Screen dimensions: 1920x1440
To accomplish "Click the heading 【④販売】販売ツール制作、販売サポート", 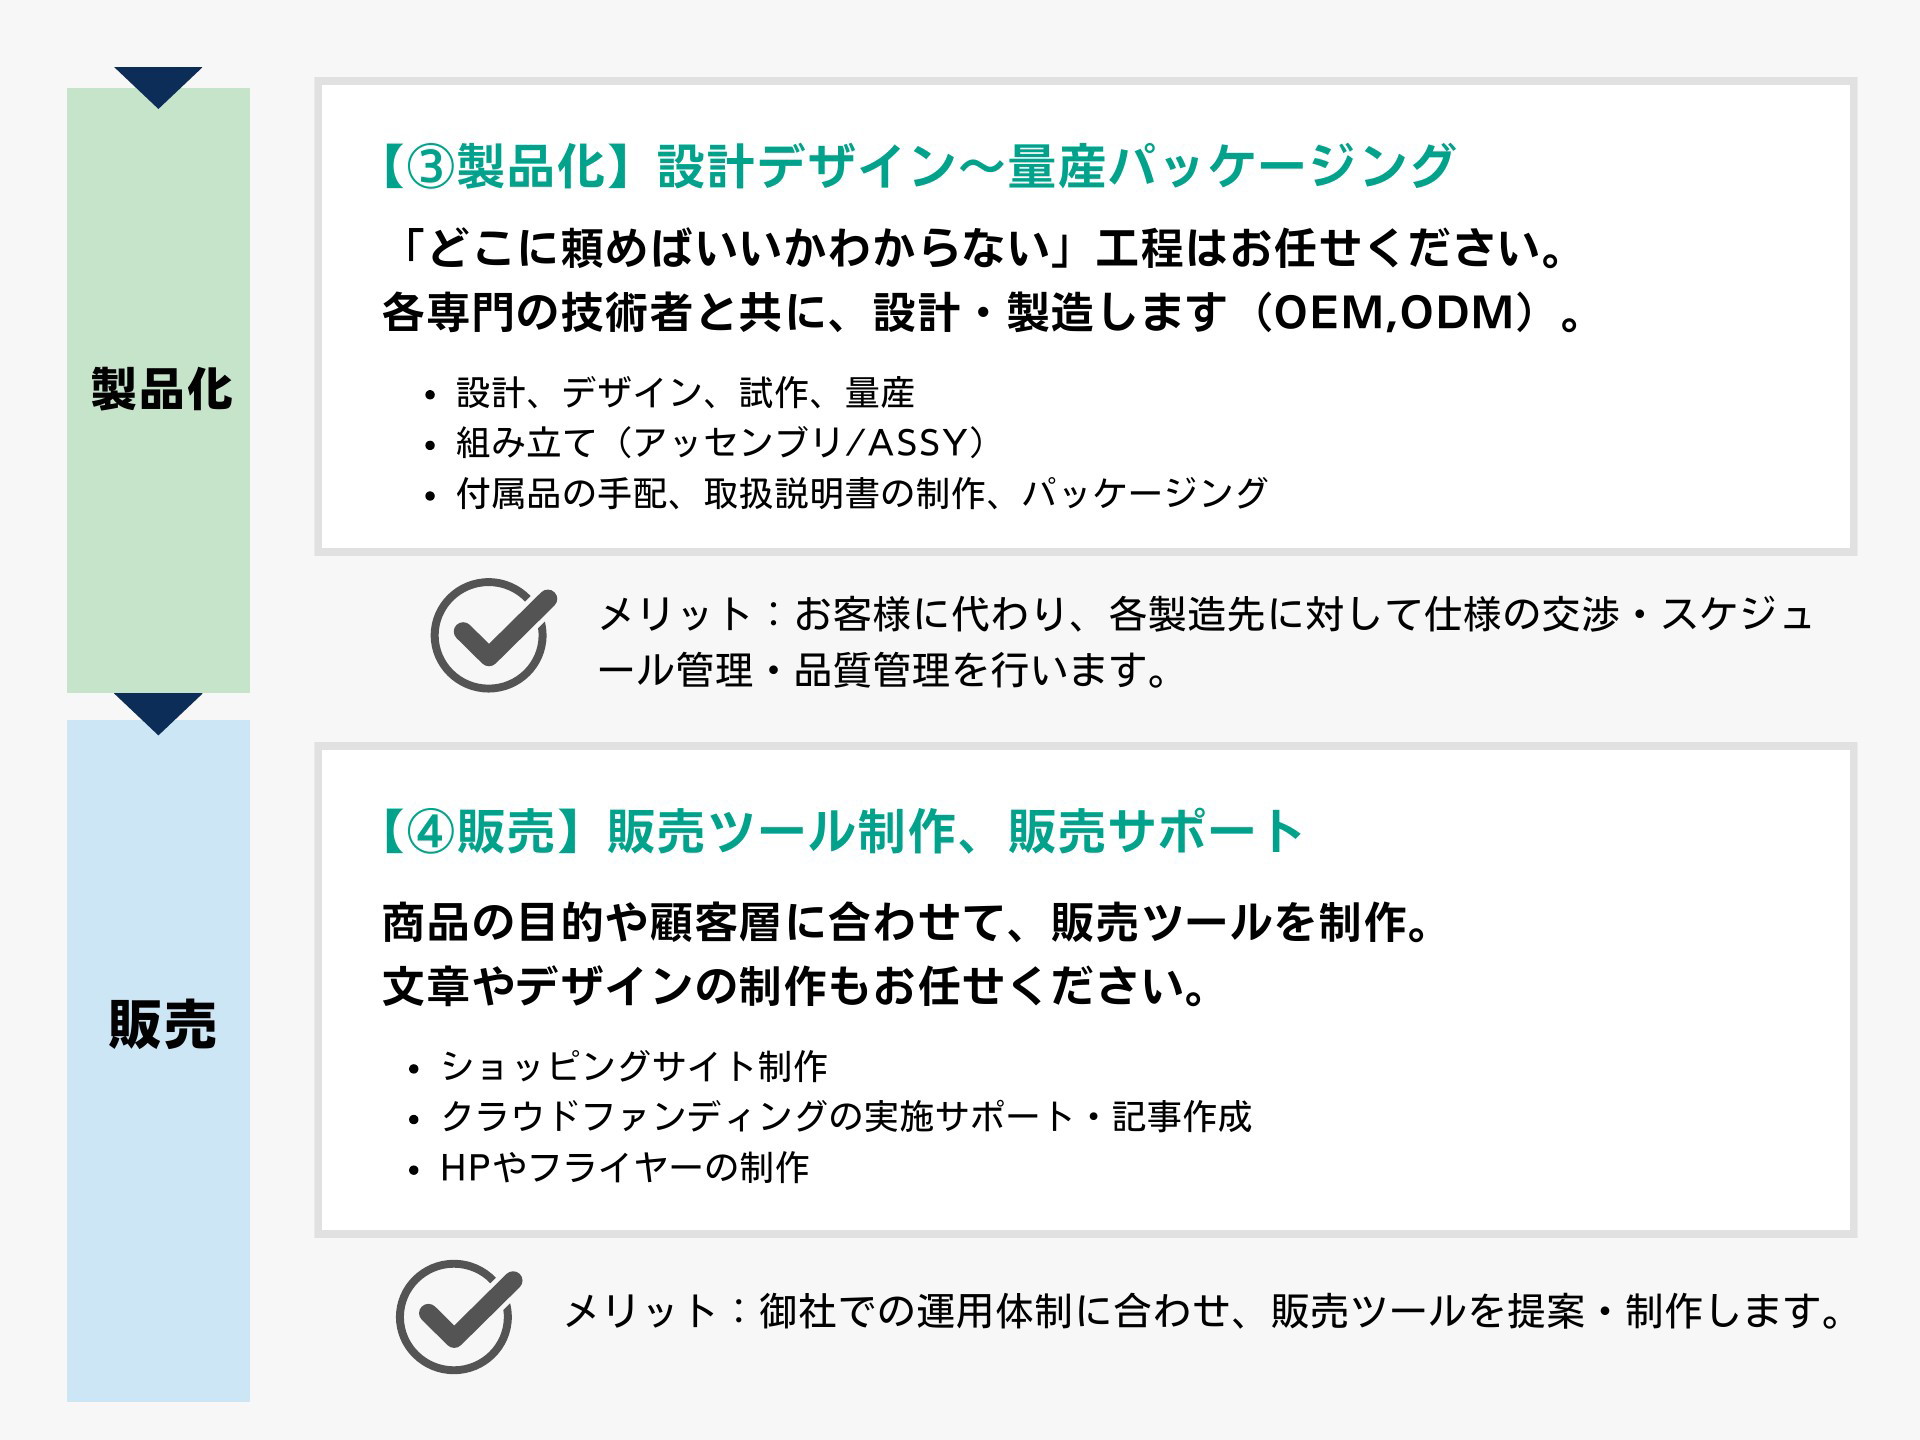I will (x=838, y=831).
